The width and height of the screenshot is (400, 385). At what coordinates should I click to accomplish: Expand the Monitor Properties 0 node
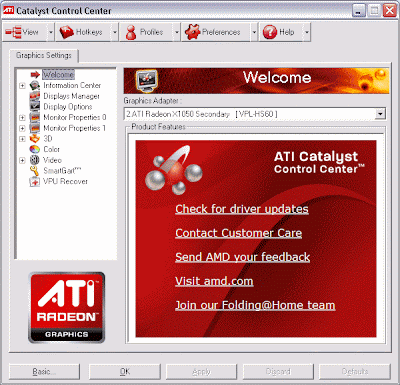[x=22, y=118]
